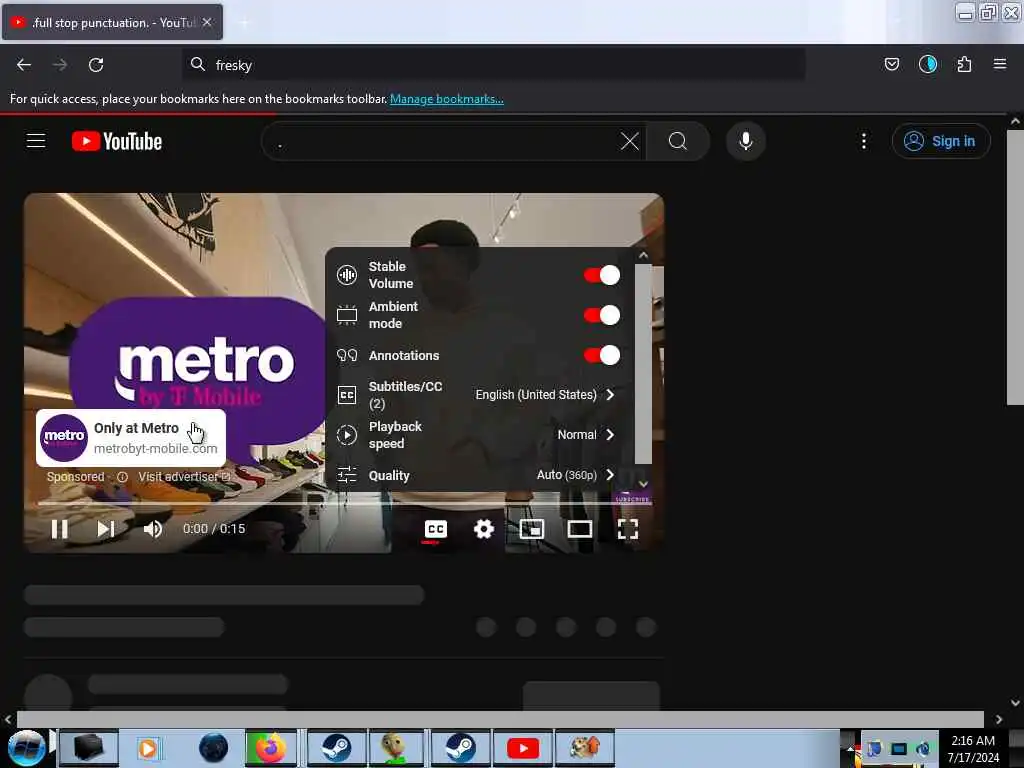Open YouTube three-dot settings menu
Image resolution: width=1024 pixels, height=768 pixels.
click(863, 141)
